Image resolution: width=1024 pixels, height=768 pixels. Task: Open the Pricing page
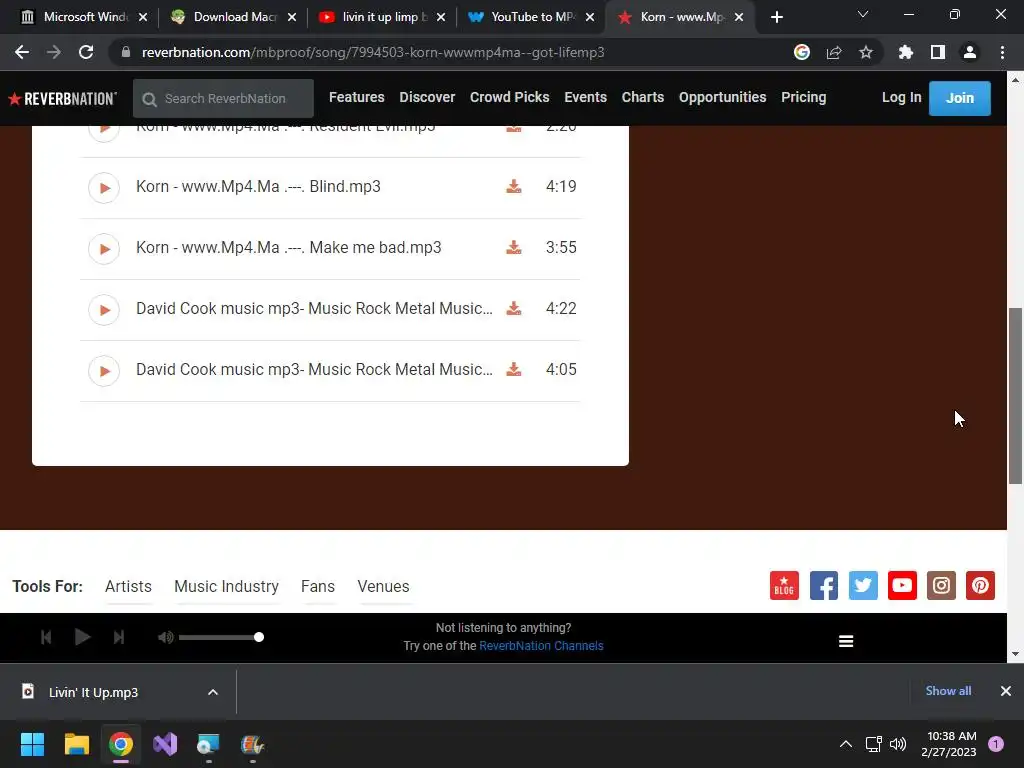coord(803,97)
